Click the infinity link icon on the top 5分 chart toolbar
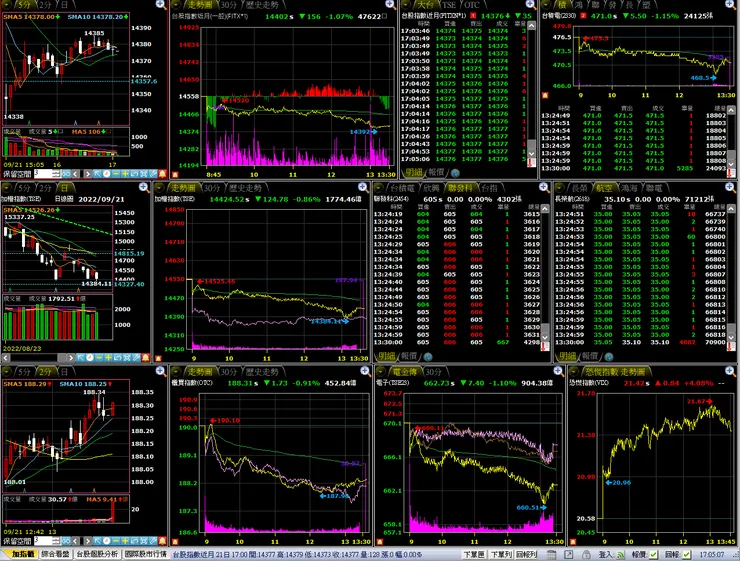 (x=66, y=174)
